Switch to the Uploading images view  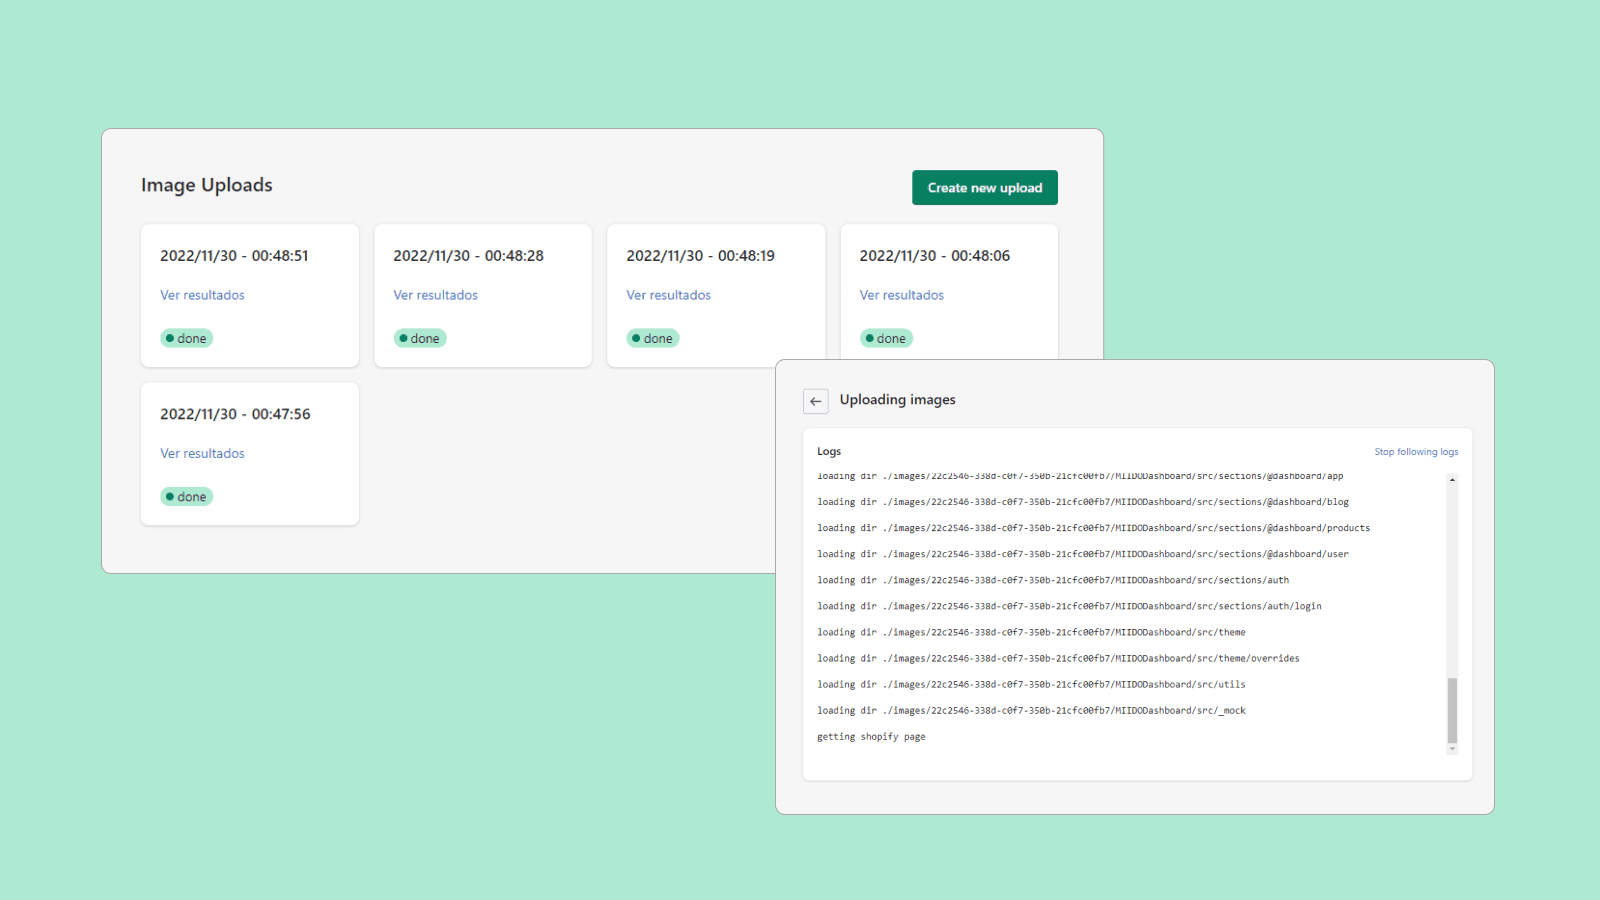[897, 399]
